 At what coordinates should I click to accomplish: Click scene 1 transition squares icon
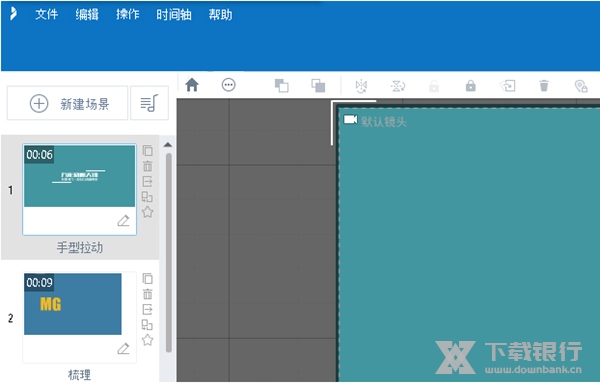pos(147,197)
